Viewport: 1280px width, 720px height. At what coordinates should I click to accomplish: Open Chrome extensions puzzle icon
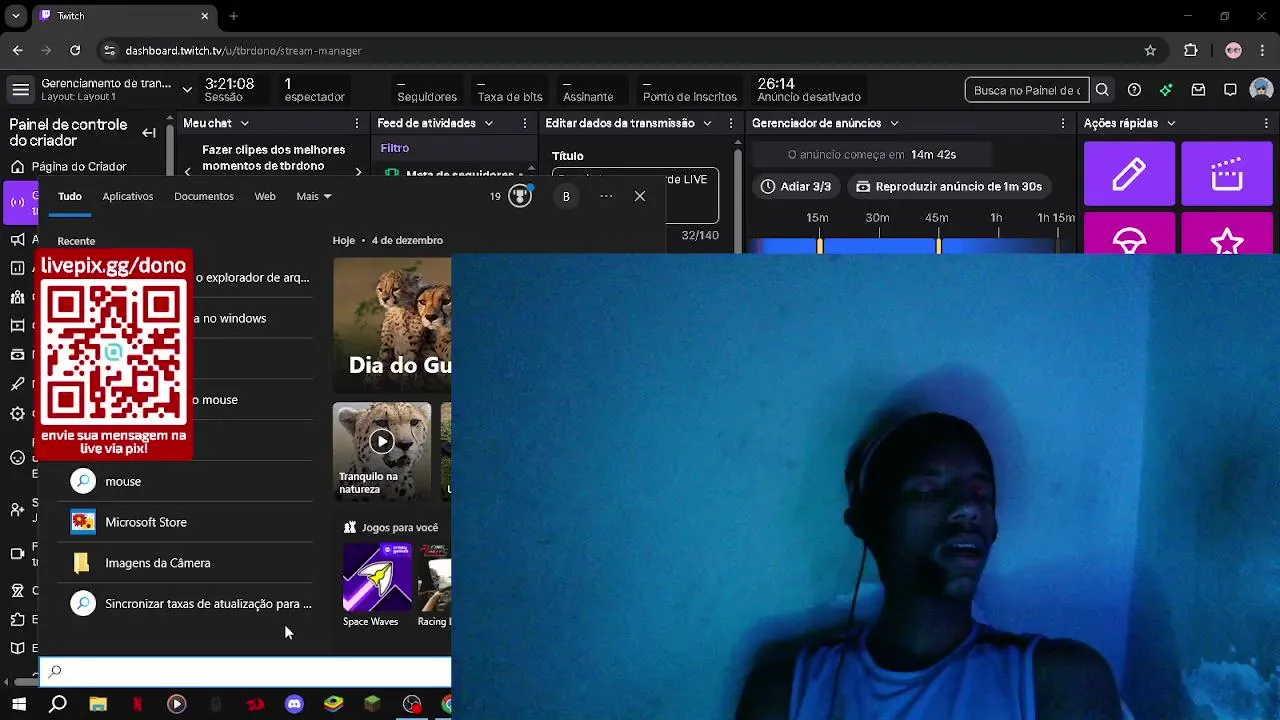pyautogui.click(x=1190, y=50)
